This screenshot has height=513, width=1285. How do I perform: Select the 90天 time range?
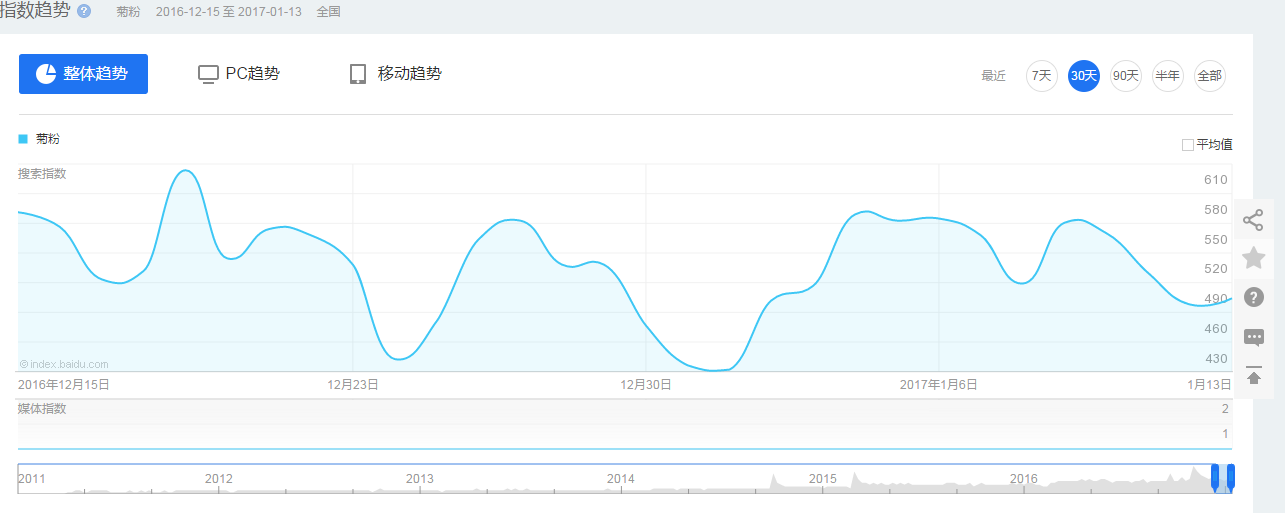coord(1125,75)
